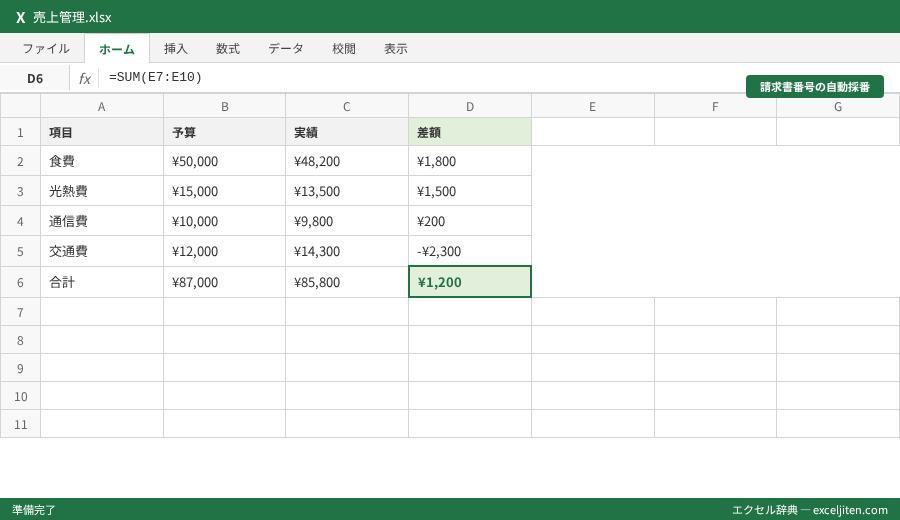This screenshot has height=520, width=900.
Task: Click the ¥1,500 difference cell
Action: tap(470, 191)
